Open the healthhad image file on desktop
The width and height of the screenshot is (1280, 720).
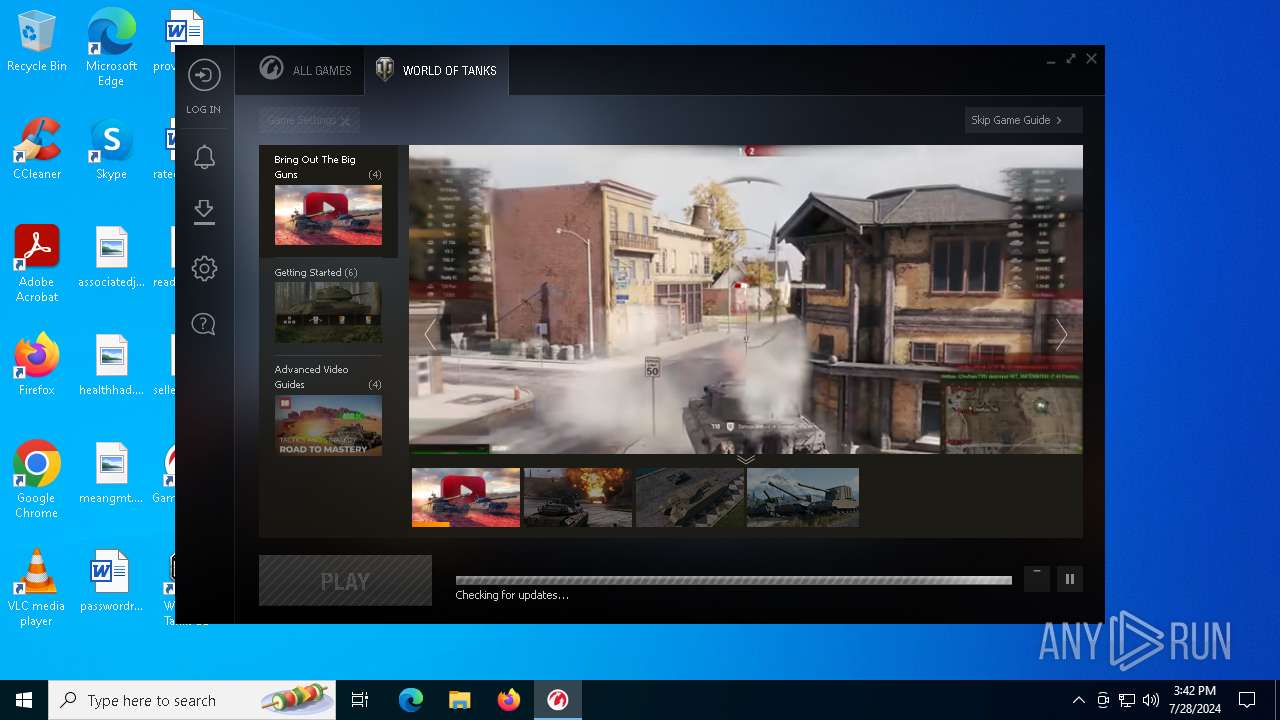pyautogui.click(x=111, y=365)
